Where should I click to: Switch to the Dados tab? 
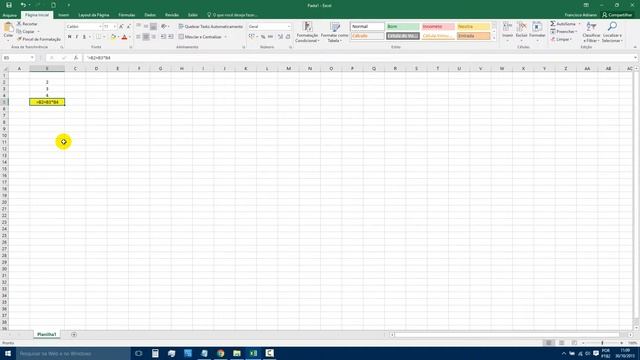tap(150, 15)
